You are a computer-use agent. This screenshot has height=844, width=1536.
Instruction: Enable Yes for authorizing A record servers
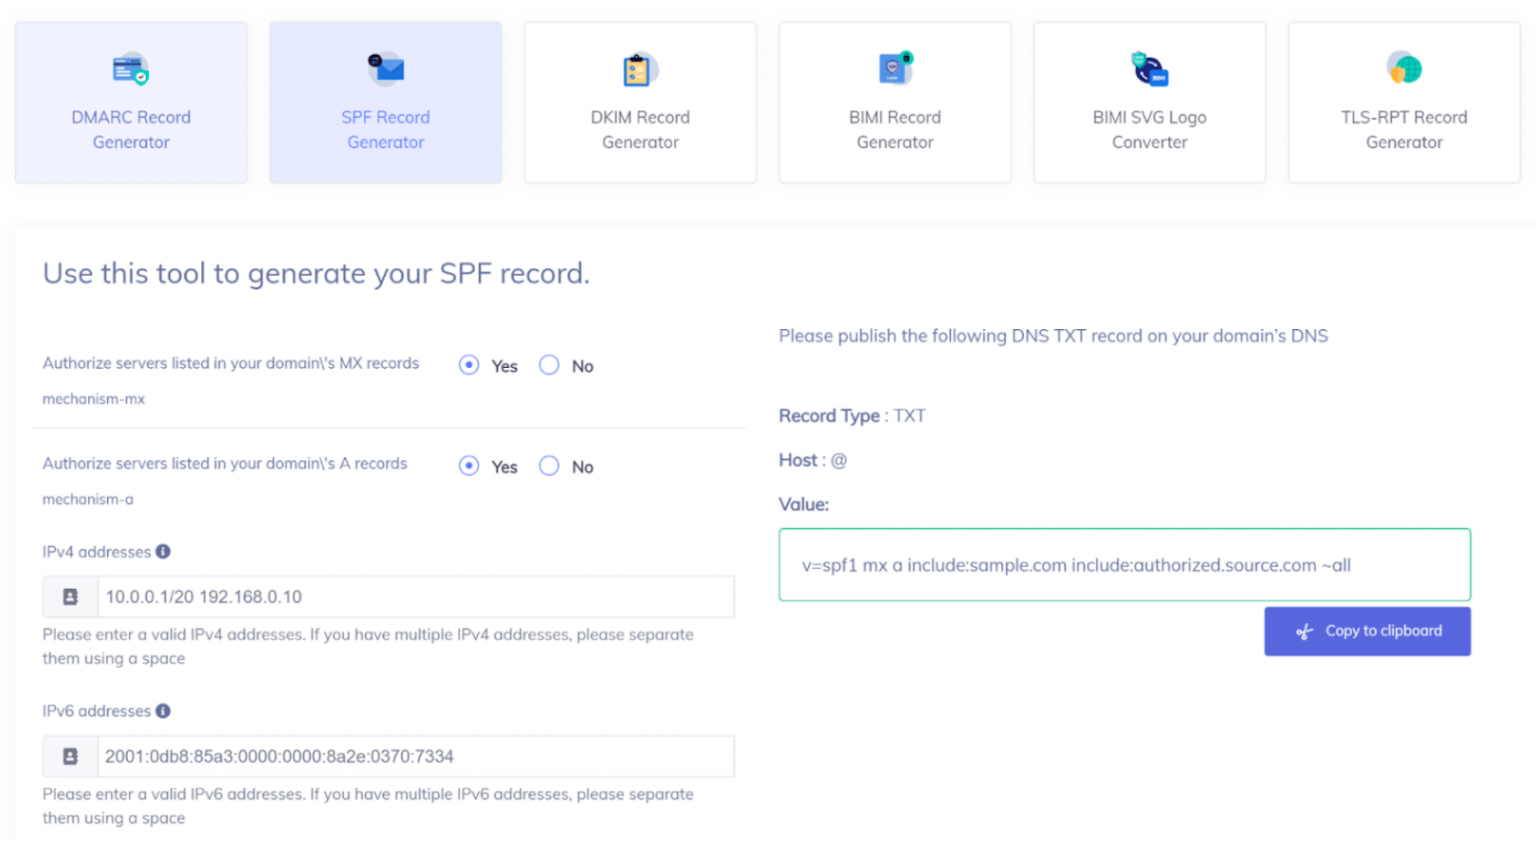click(469, 465)
